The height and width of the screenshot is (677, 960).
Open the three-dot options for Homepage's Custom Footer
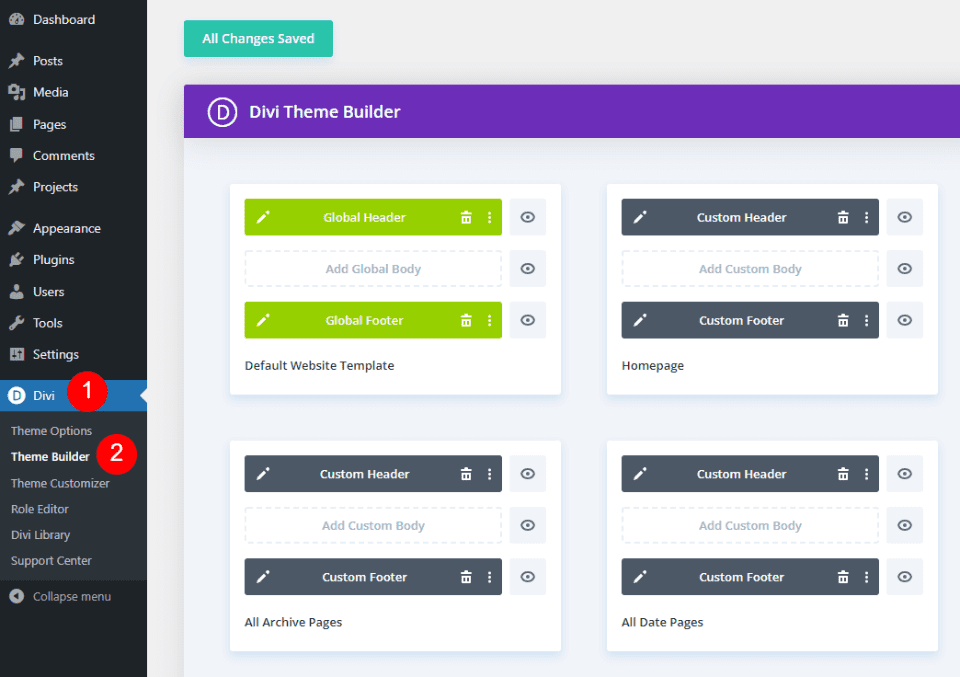pos(866,320)
